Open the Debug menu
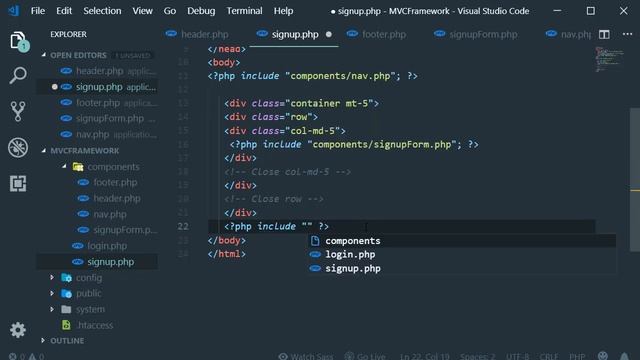The image size is (640, 360). pos(201,11)
